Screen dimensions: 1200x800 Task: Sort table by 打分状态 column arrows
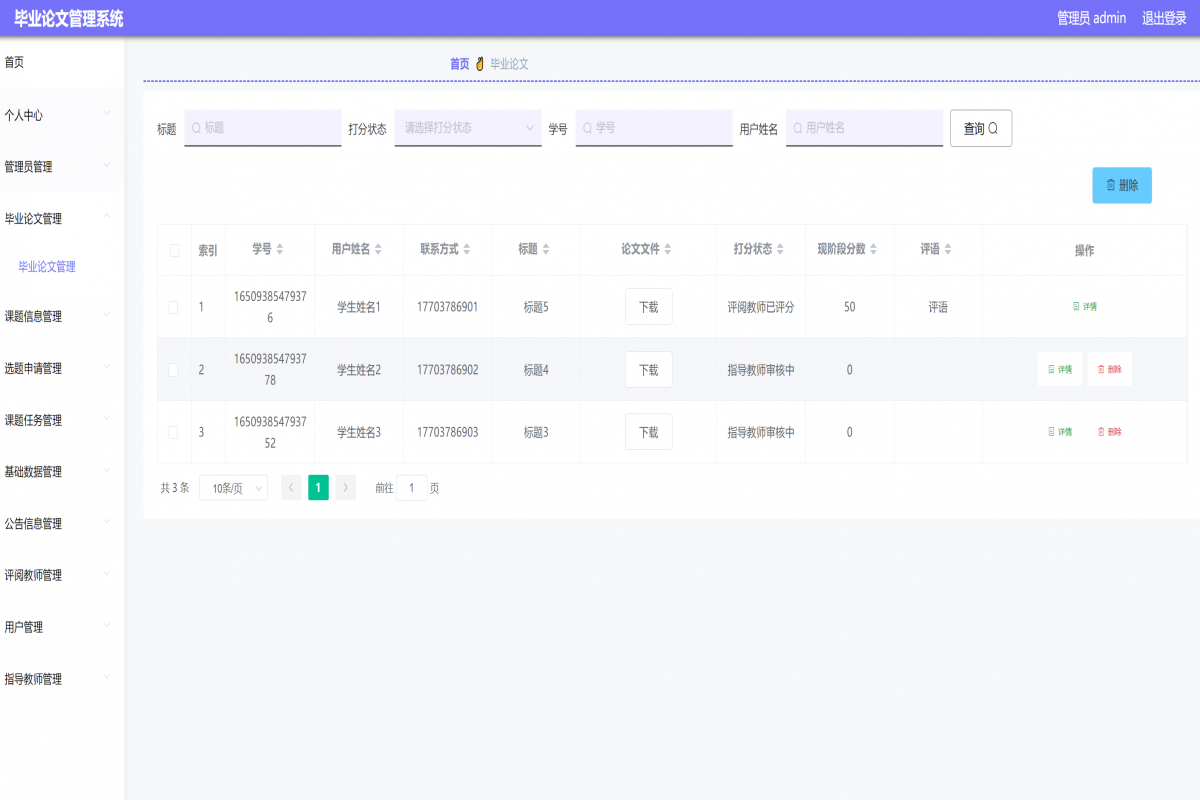tap(780, 249)
